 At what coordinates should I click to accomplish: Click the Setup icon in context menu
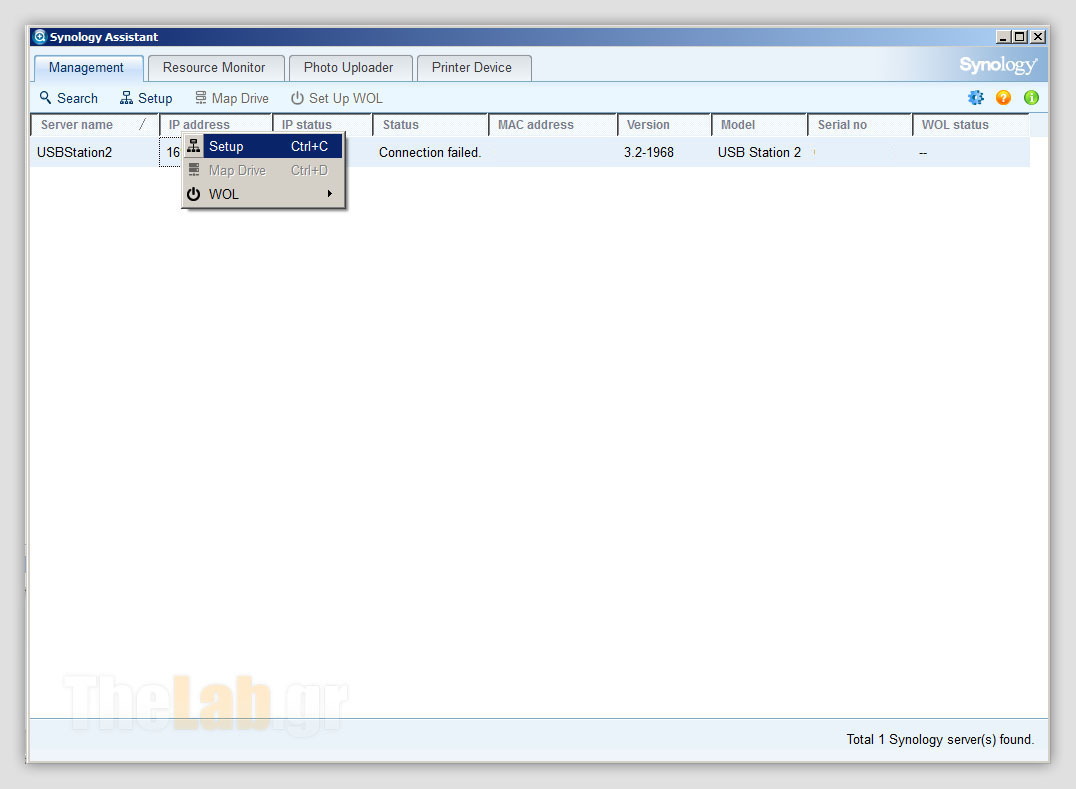point(194,146)
